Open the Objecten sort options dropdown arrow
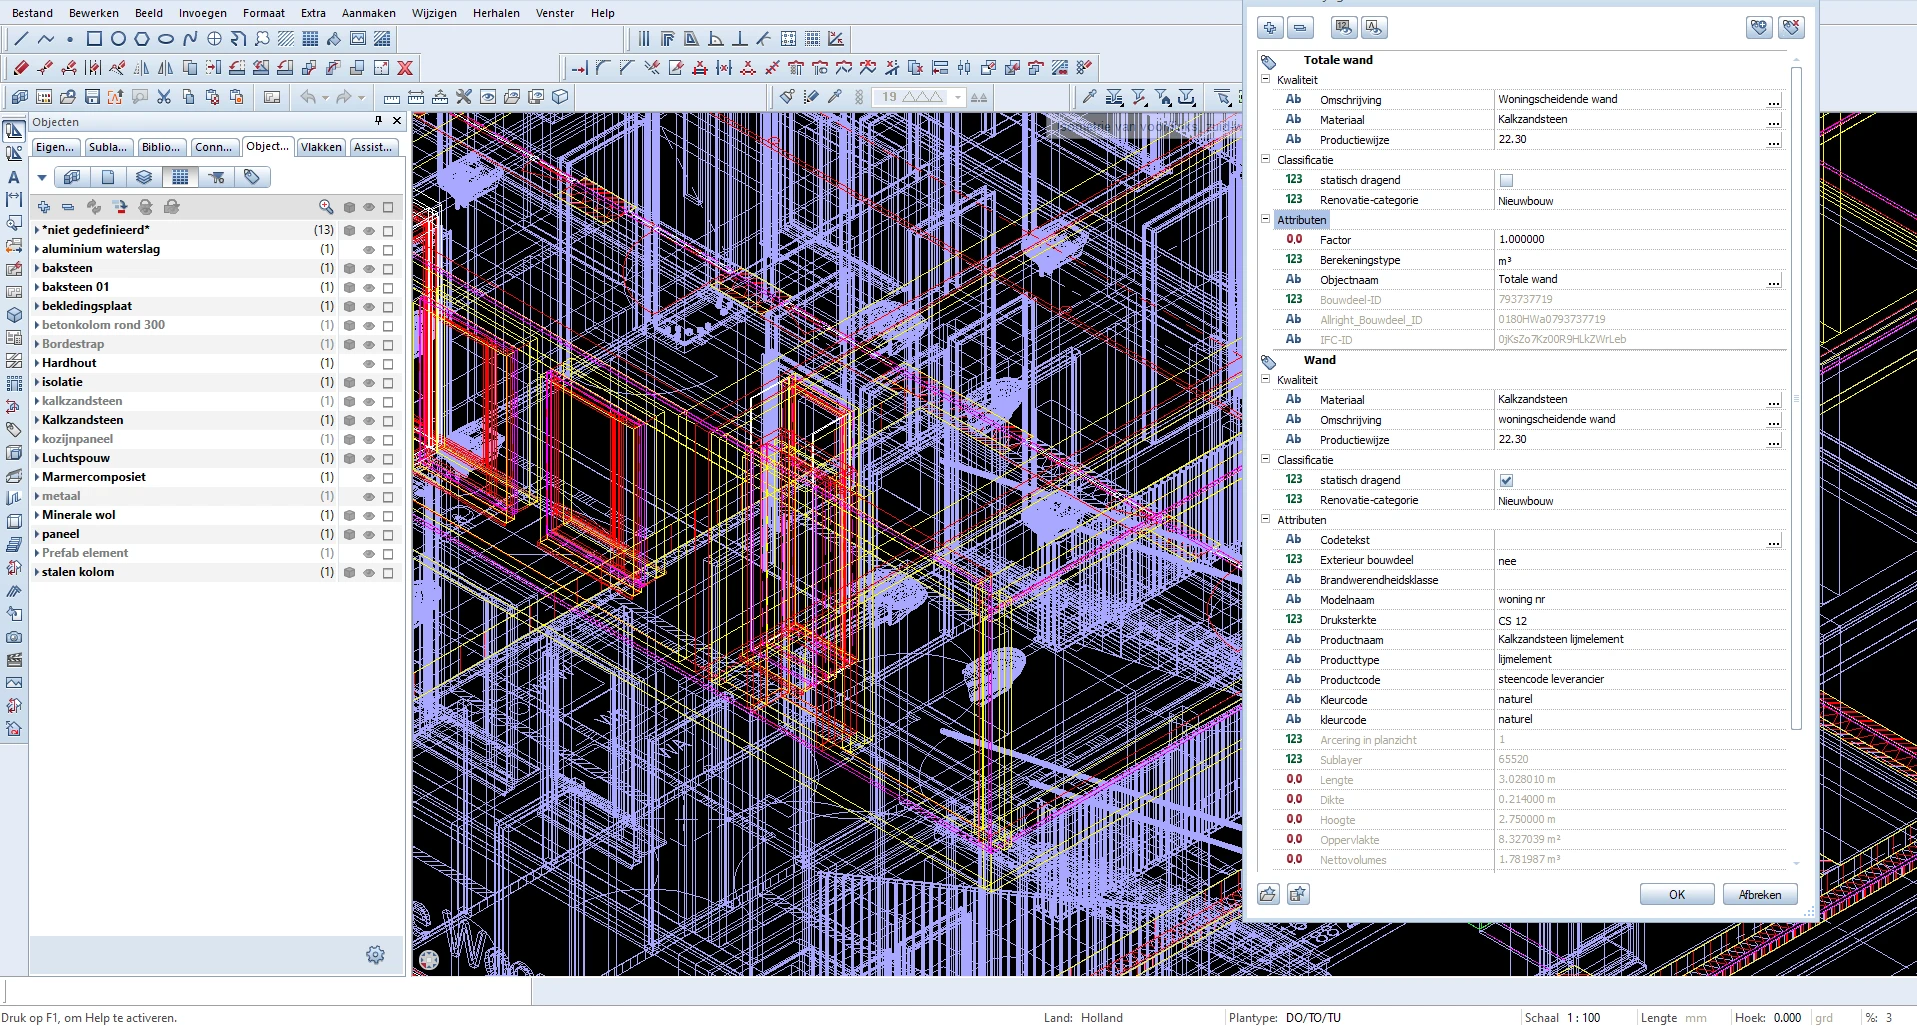Screen dimensions: 1917x1026 tap(42, 177)
